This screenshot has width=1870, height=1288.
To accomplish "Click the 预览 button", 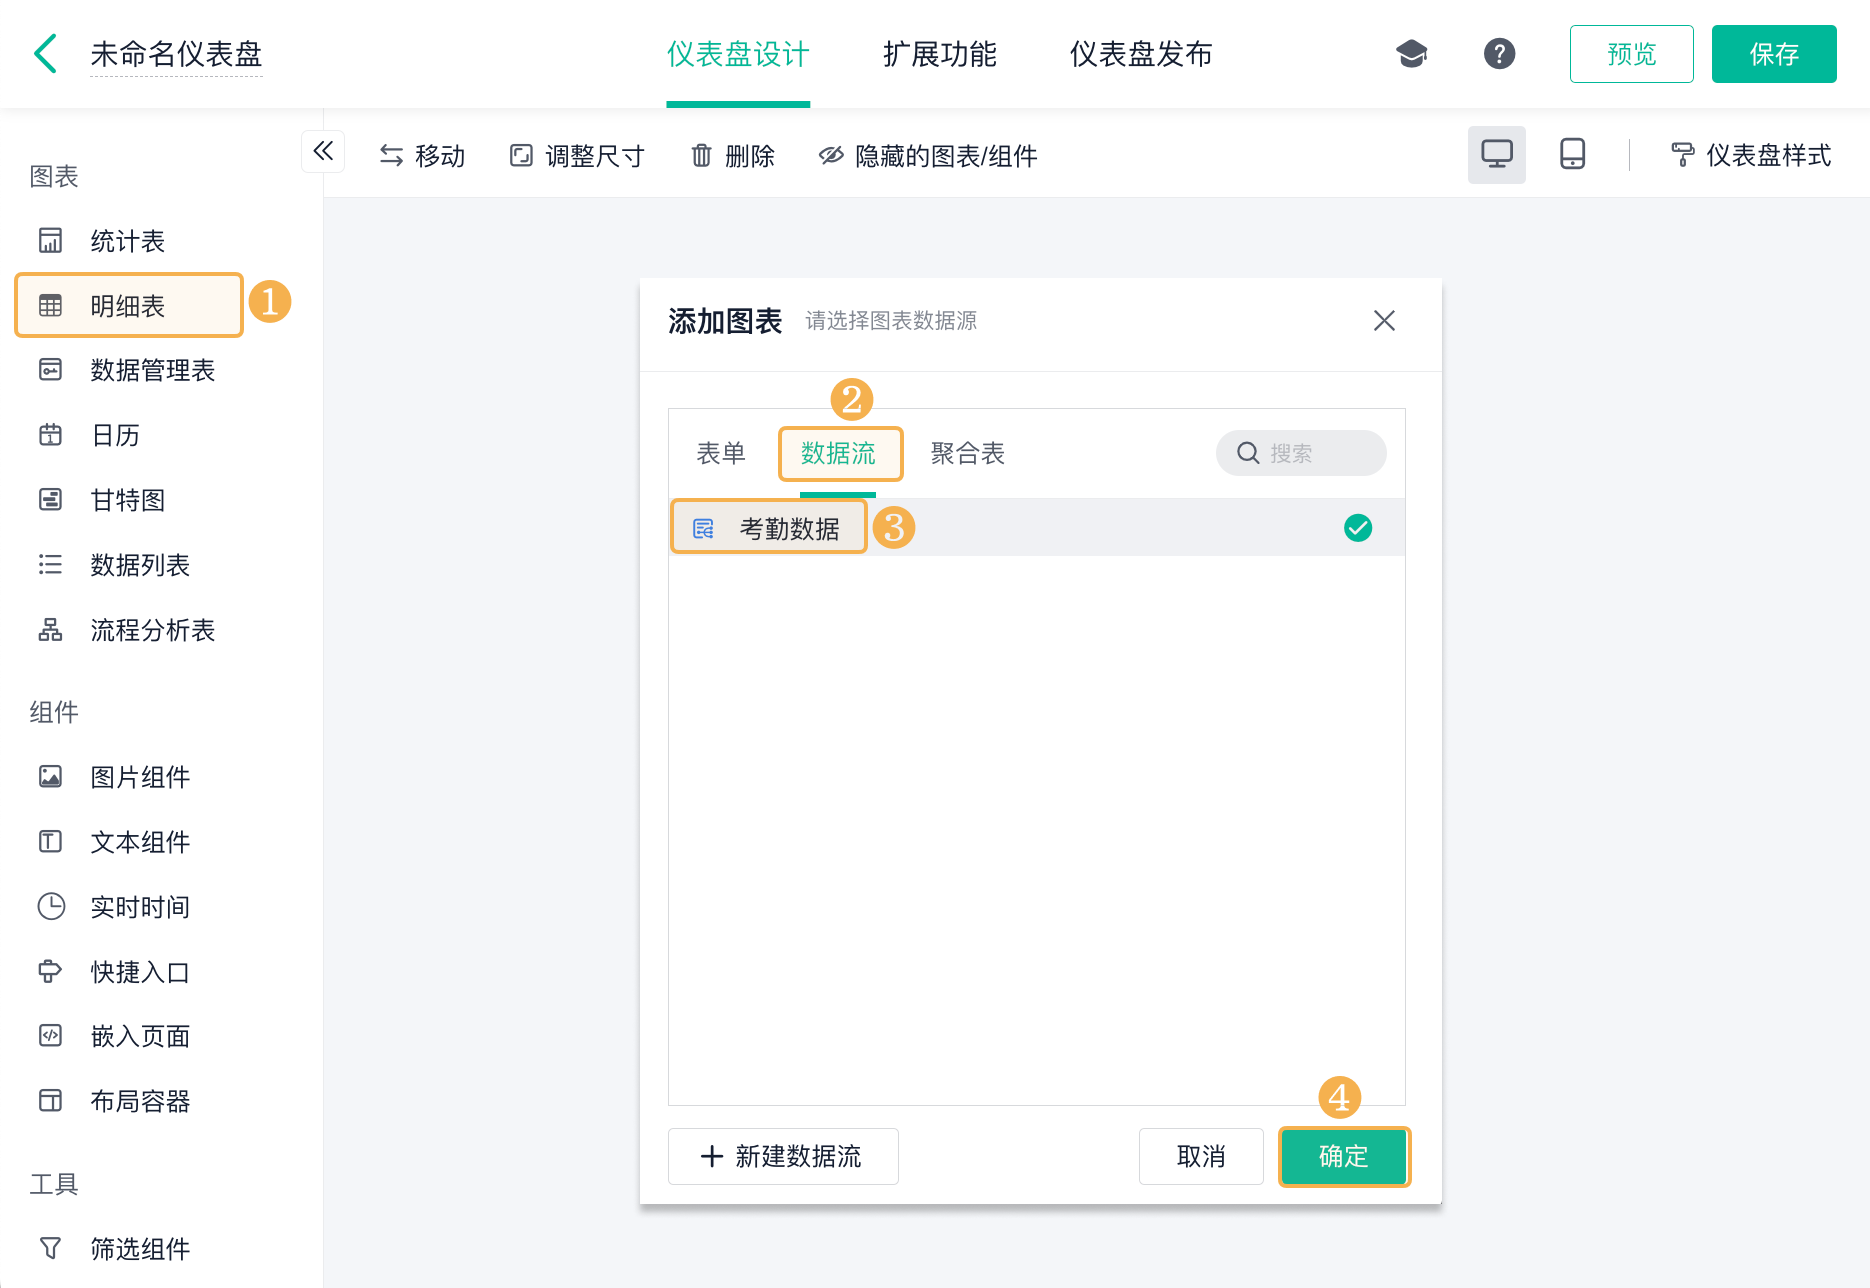I will pos(1631,54).
